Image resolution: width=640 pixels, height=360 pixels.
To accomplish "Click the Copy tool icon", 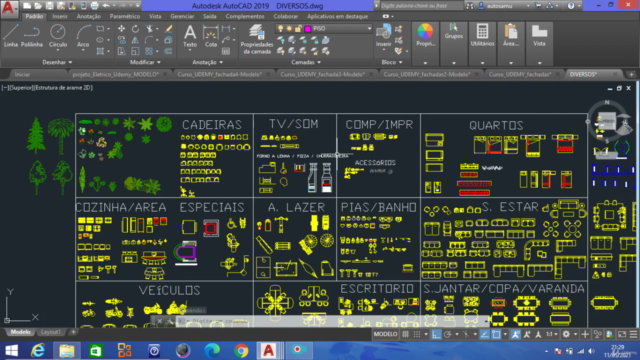I will [122, 40].
